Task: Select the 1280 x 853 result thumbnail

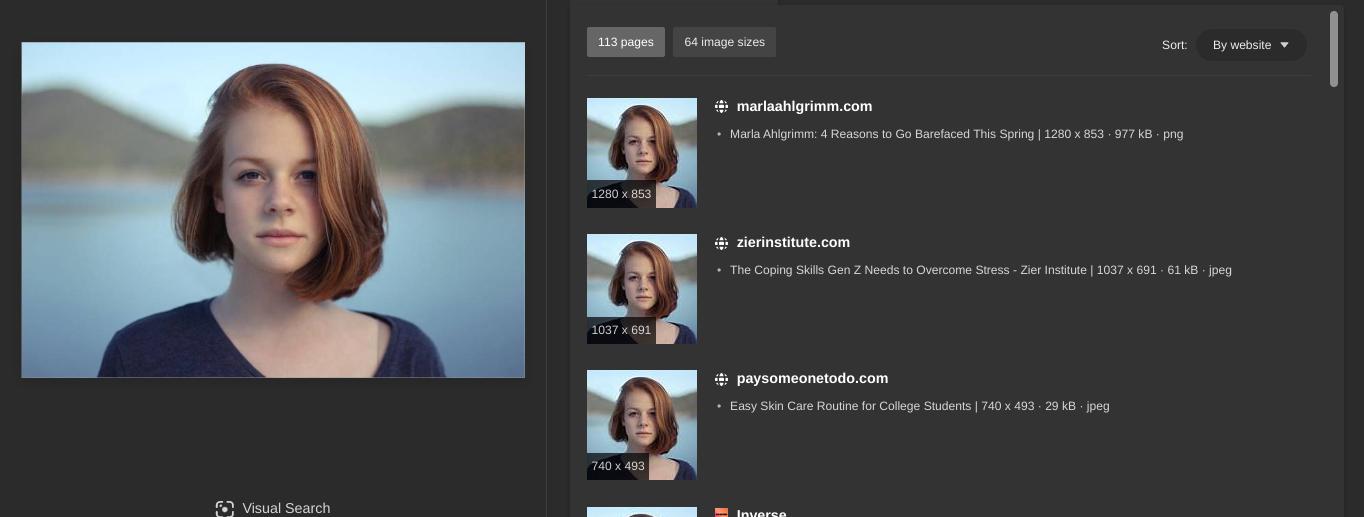Action: click(x=641, y=152)
